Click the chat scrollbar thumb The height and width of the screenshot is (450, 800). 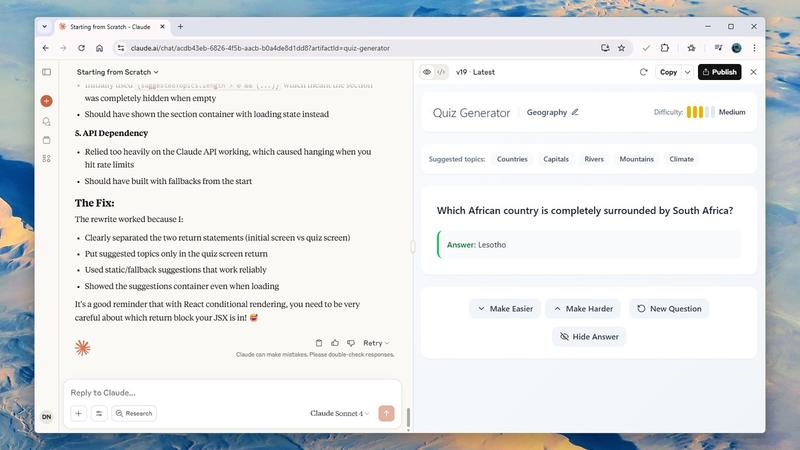(x=408, y=417)
